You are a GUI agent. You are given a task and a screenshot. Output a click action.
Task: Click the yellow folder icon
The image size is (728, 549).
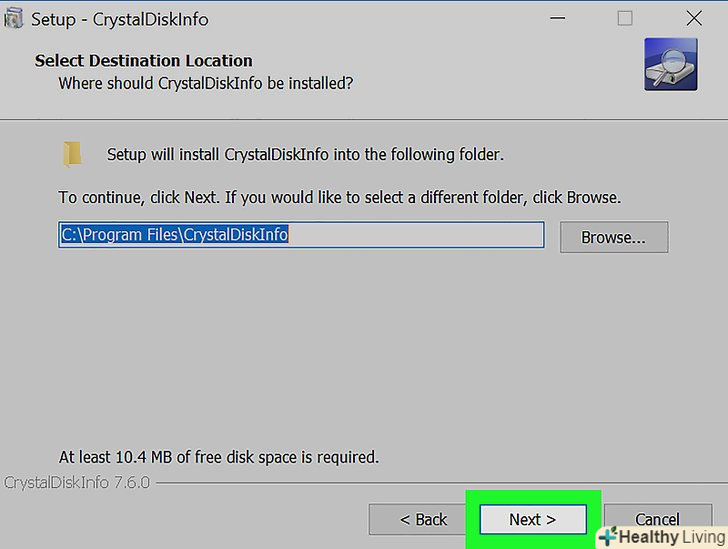click(x=72, y=154)
